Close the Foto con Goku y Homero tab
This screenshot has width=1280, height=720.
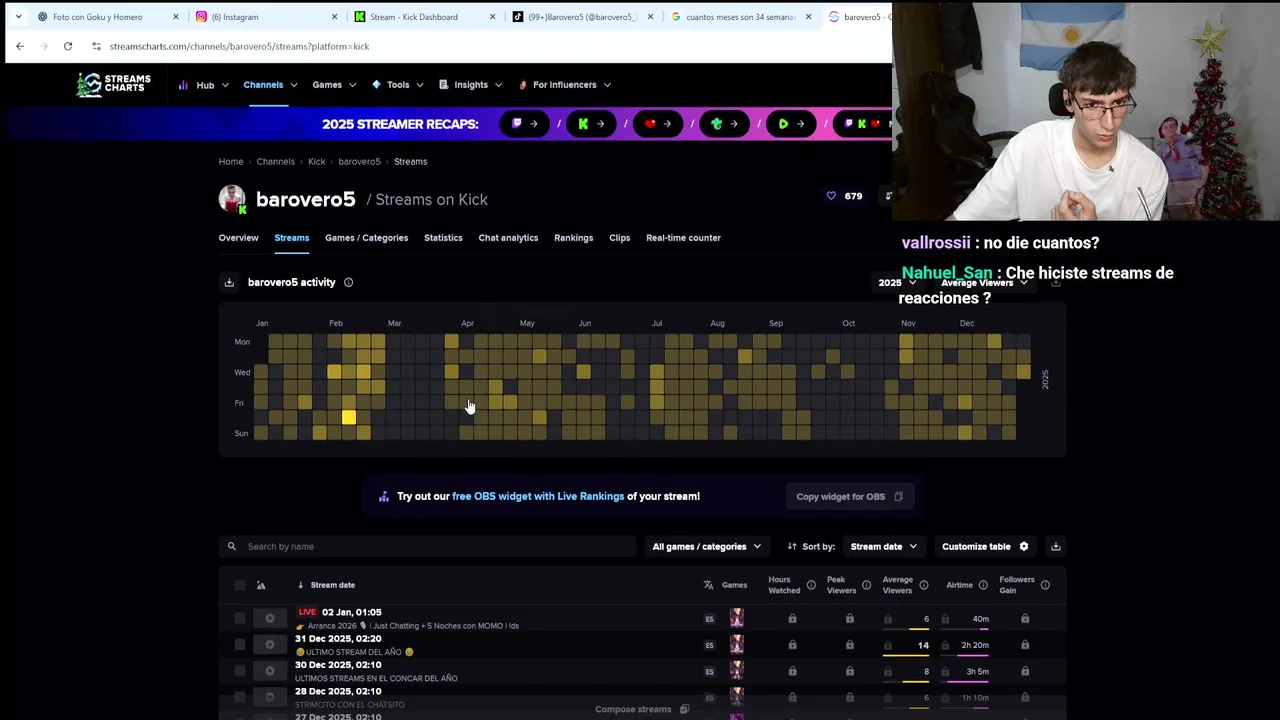pyautogui.click(x=176, y=17)
